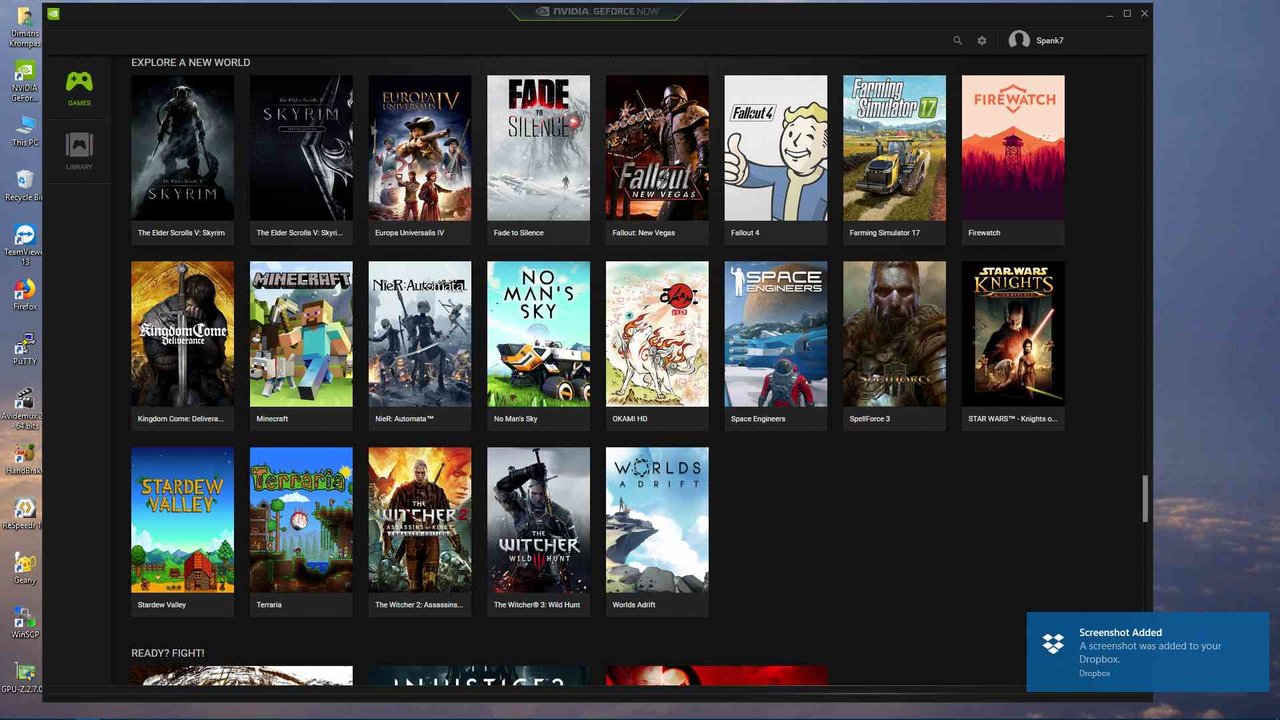Click the Spank7 username label

(1050, 41)
